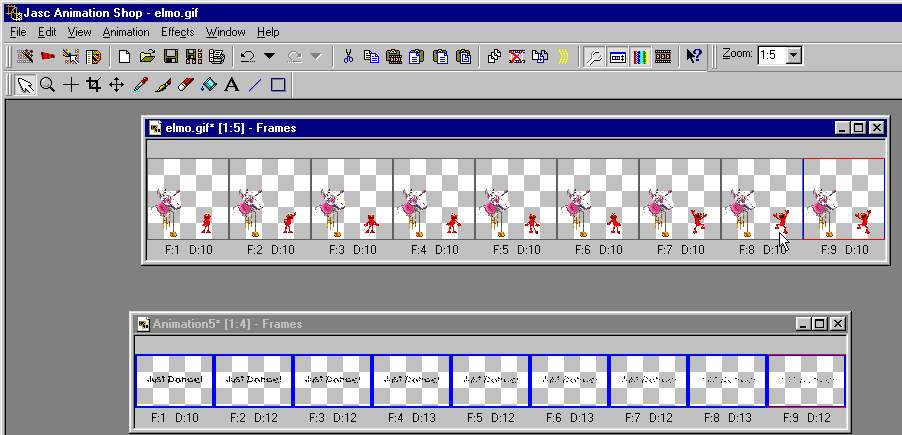
Task: Click the elmo.gif Frames window control icon
Action: point(155,128)
